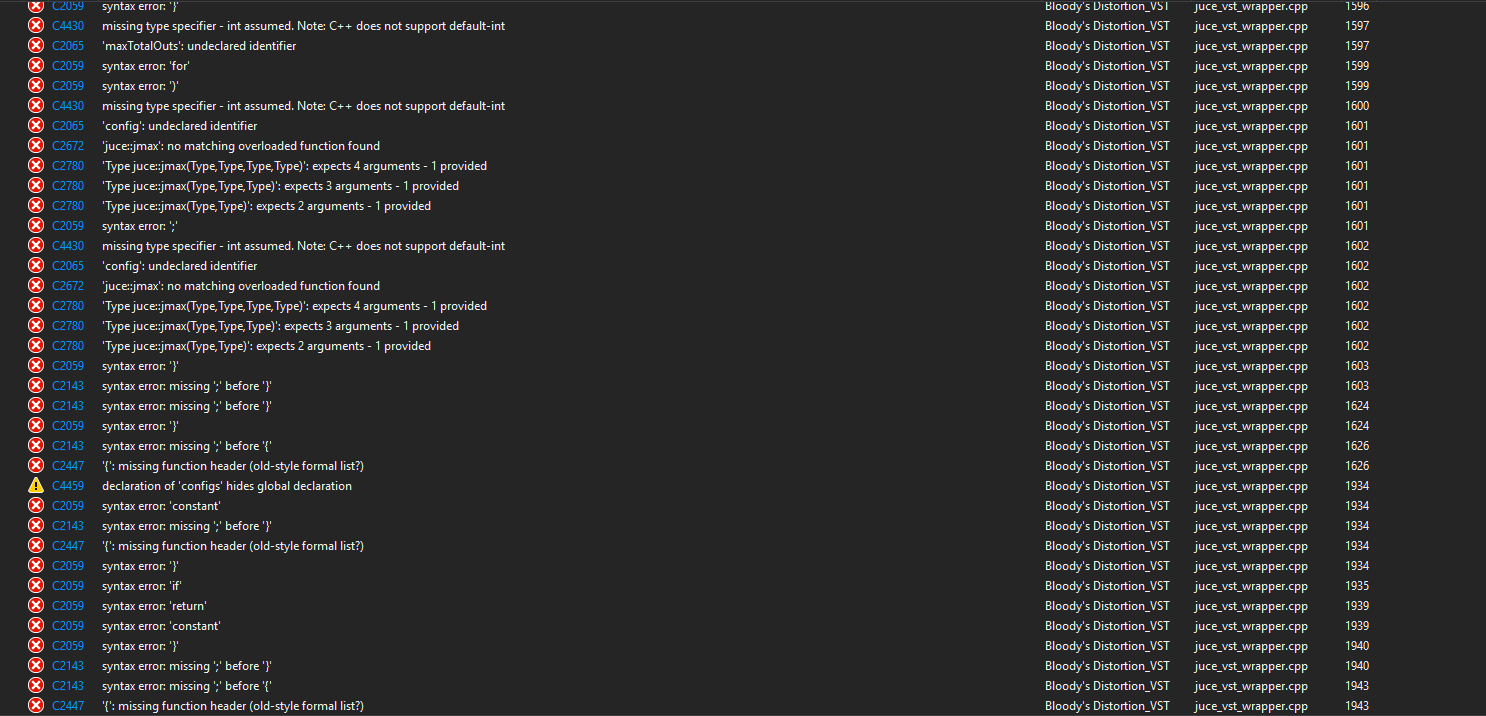Click error icon for line 1600 missing type specifier
This screenshot has height=716, width=1486.
pyautogui.click(x=36, y=105)
